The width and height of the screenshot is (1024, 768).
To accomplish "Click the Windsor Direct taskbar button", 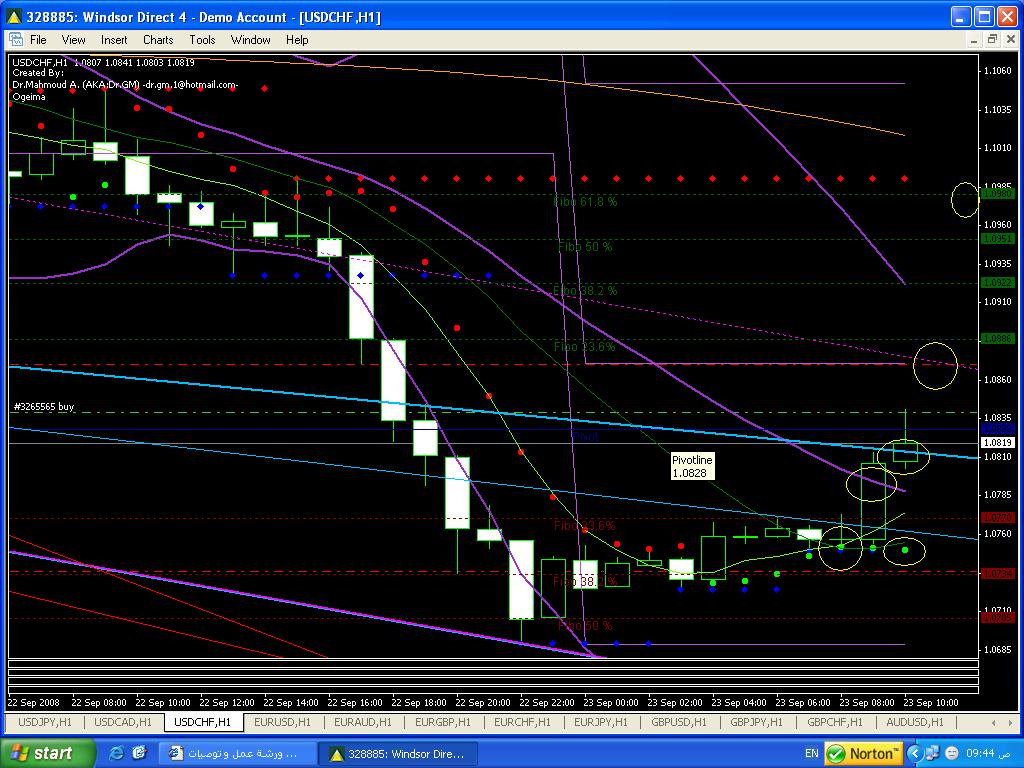I will click(x=396, y=753).
